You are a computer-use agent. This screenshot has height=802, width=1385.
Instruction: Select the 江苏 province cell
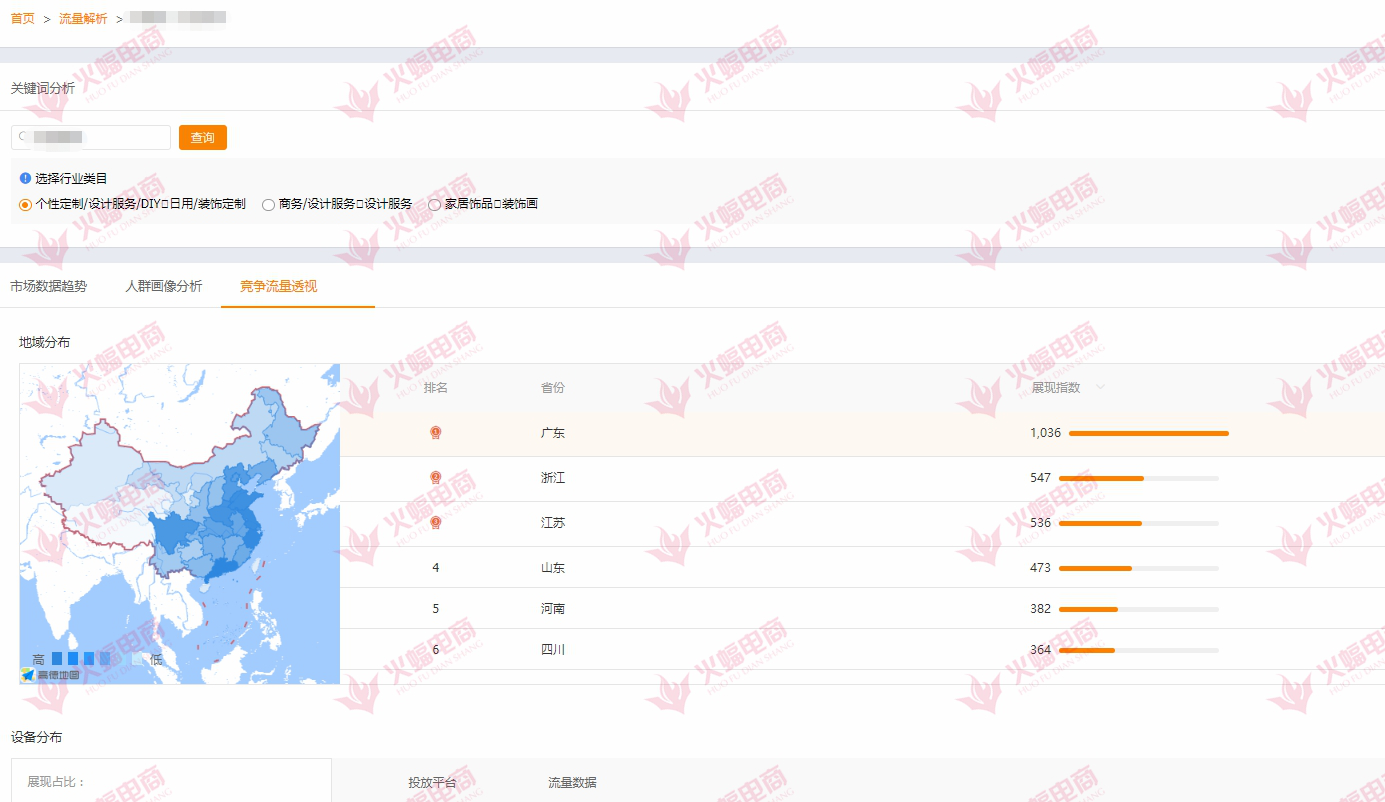(x=553, y=523)
